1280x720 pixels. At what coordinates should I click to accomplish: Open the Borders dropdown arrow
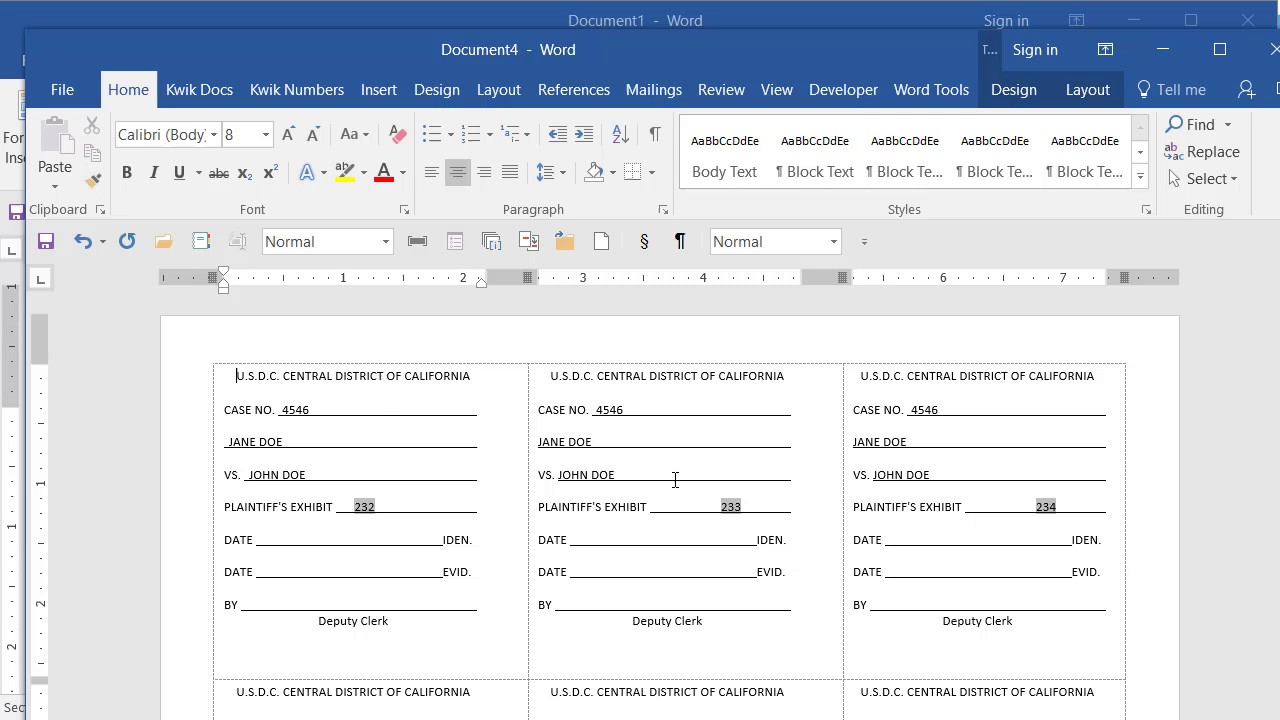pyautogui.click(x=651, y=173)
